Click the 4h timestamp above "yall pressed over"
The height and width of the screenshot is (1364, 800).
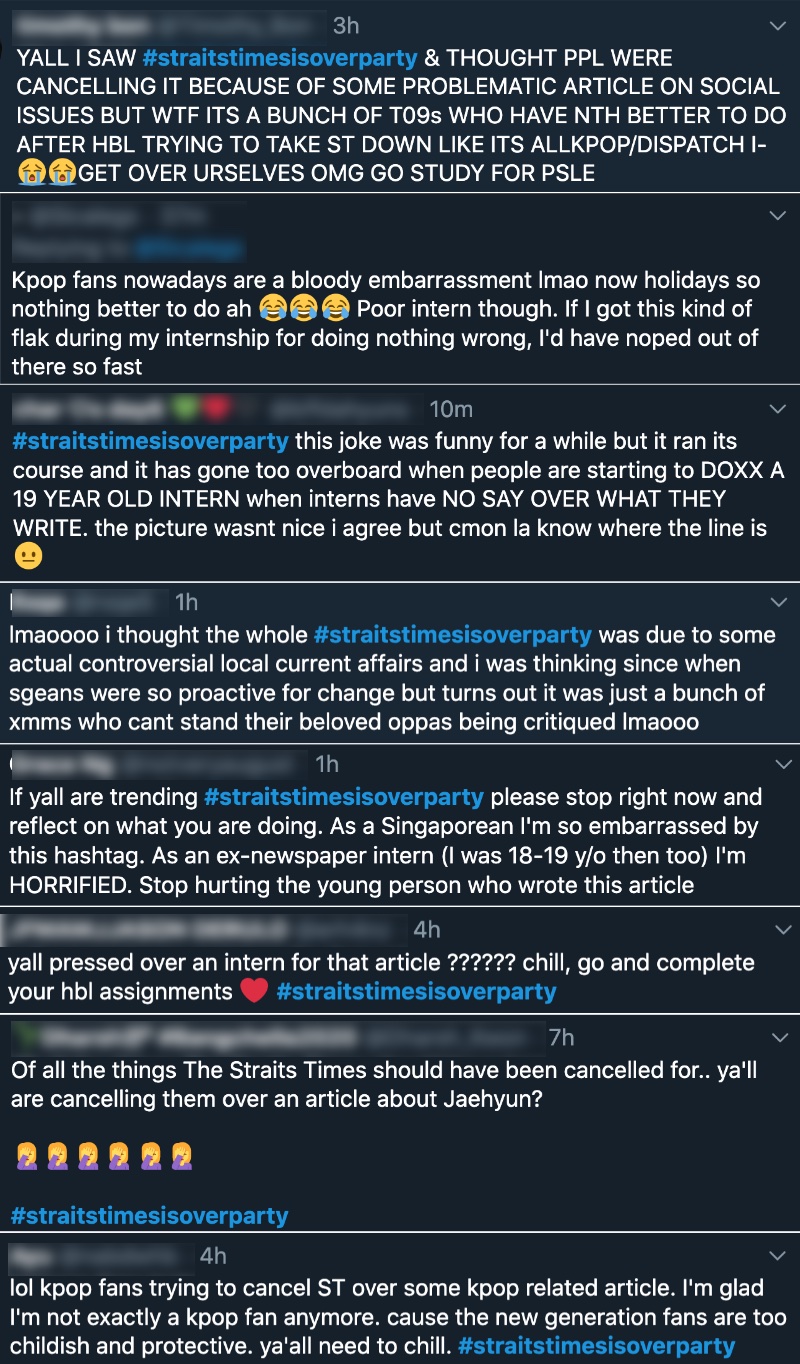pyautogui.click(x=427, y=930)
